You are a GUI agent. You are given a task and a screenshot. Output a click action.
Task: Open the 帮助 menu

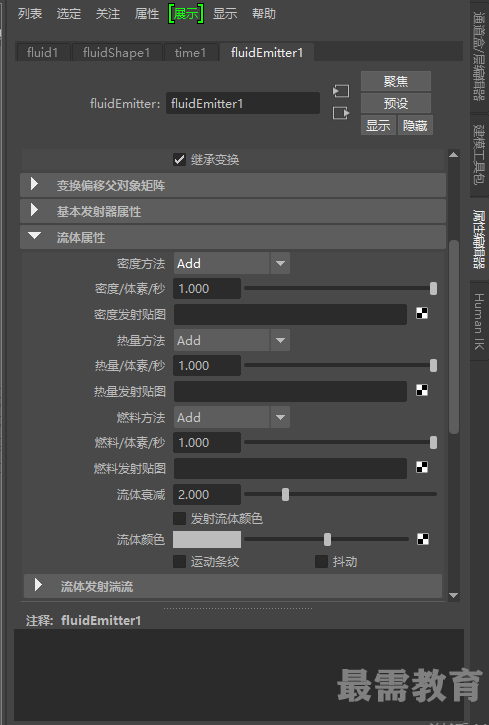pos(264,14)
